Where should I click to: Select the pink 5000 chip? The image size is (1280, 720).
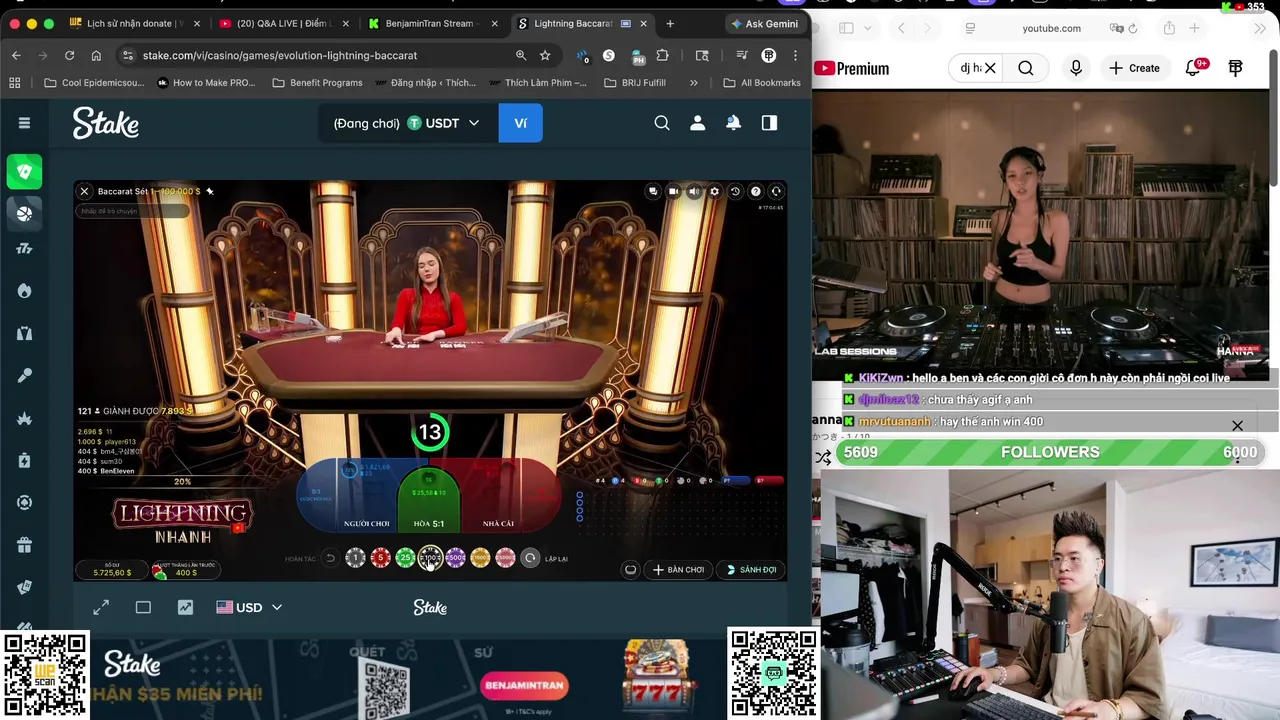pos(505,558)
